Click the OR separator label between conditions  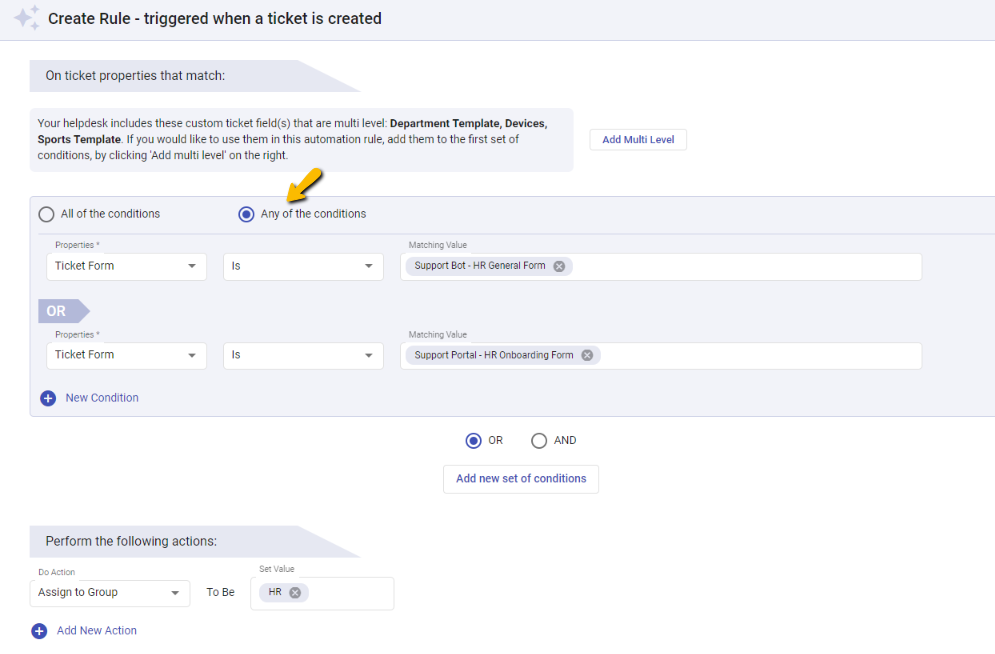click(x=63, y=311)
